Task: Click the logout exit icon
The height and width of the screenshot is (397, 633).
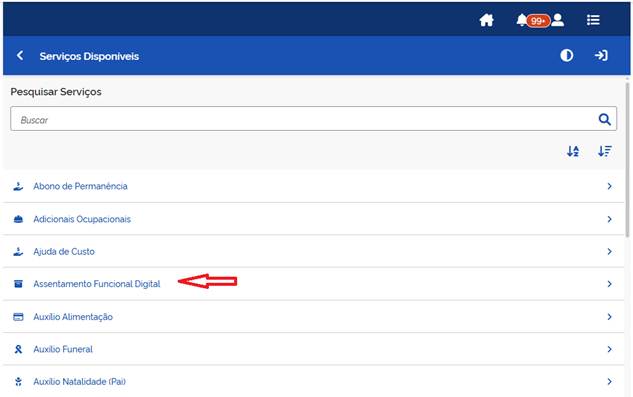Action: (601, 55)
